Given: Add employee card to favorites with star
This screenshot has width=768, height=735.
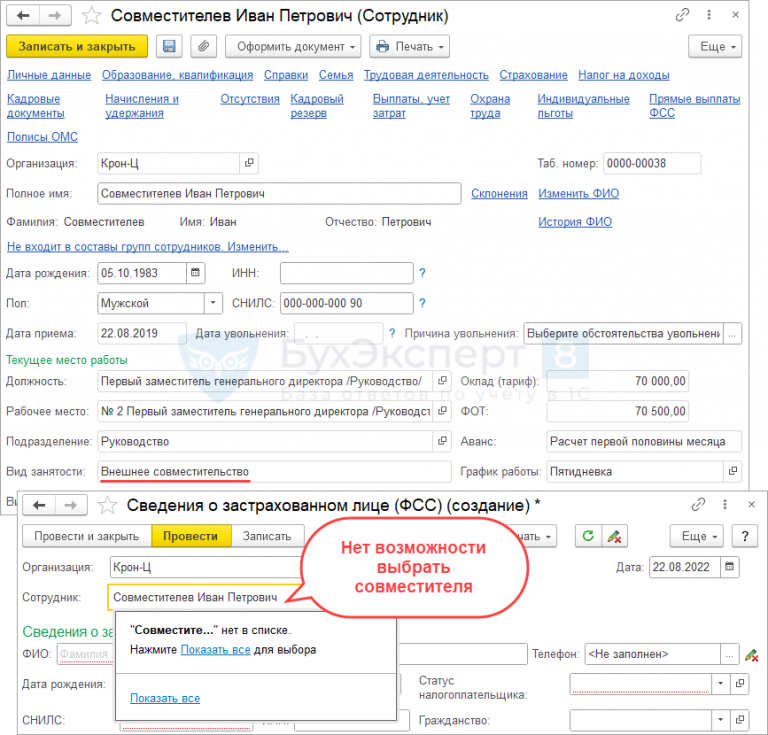Looking at the screenshot, I should 91,16.
